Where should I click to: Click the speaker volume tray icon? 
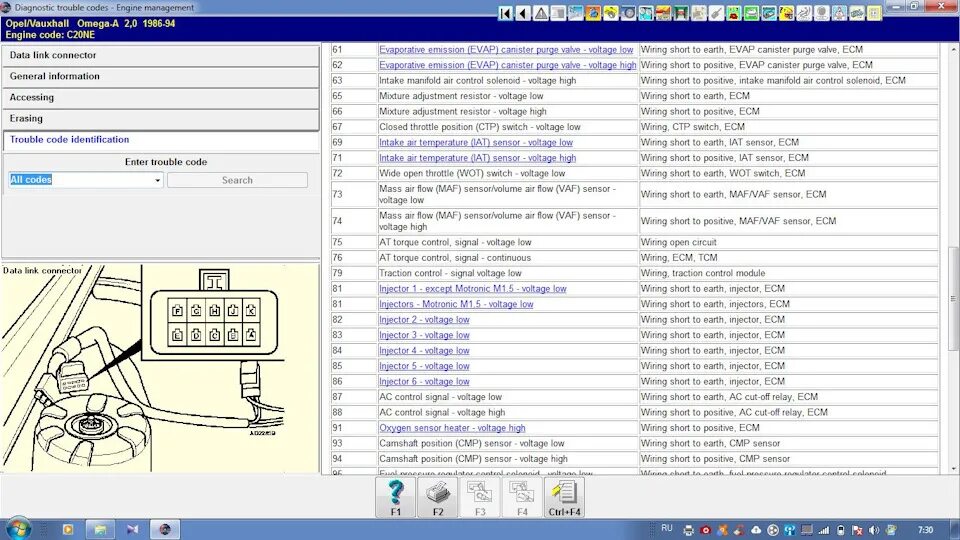(x=874, y=530)
